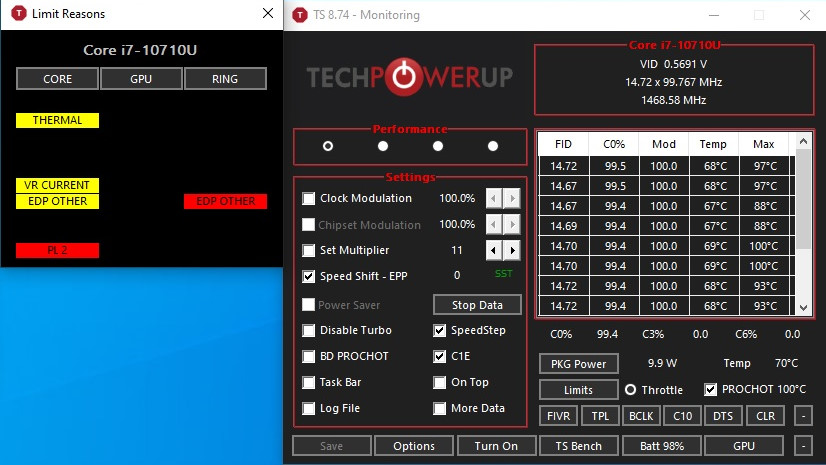Click the core table scroll down arrow
This screenshot has width=826, height=465.
[x=803, y=308]
